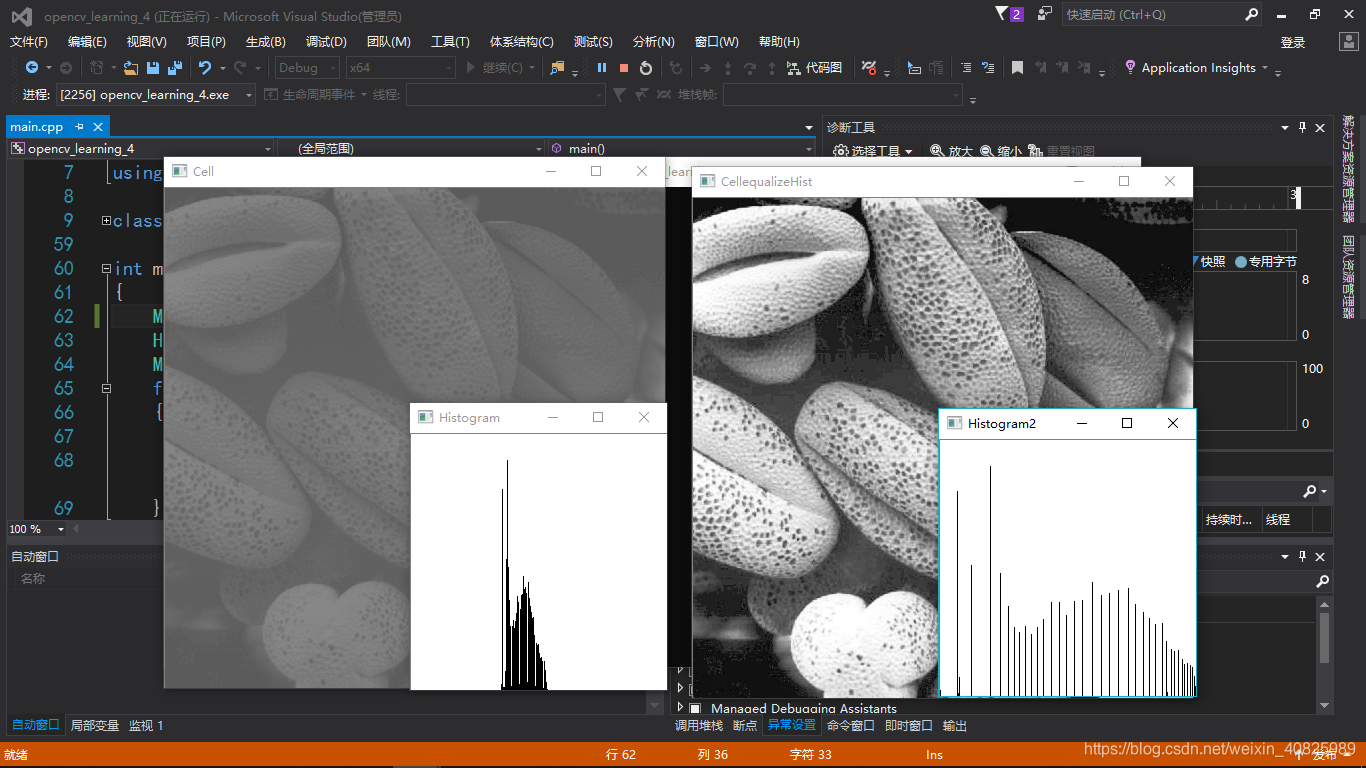Click the quick launch search magnifier
1366x768 pixels.
click(x=1251, y=14)
